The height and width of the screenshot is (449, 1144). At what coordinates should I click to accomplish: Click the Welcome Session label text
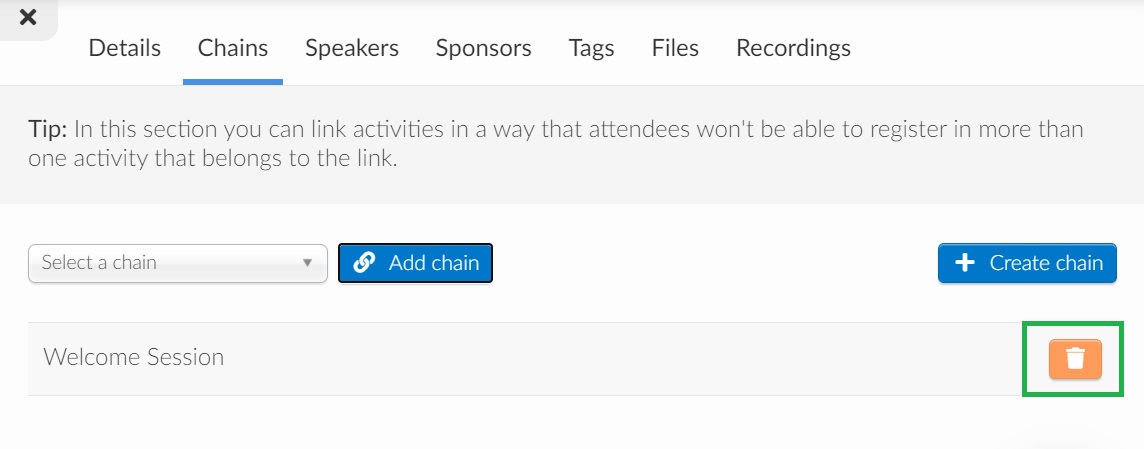[134, 357]
